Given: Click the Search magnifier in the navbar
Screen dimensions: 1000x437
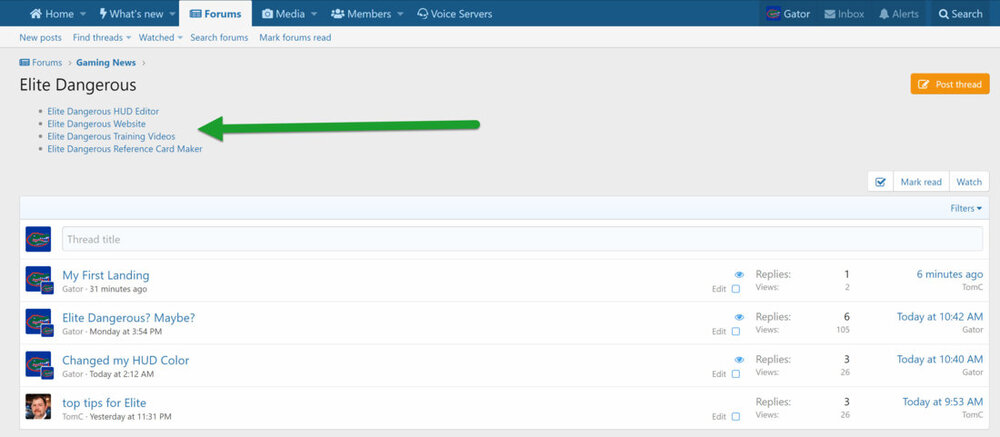Looking at the screenshot, I should click(x=945, y=14).
